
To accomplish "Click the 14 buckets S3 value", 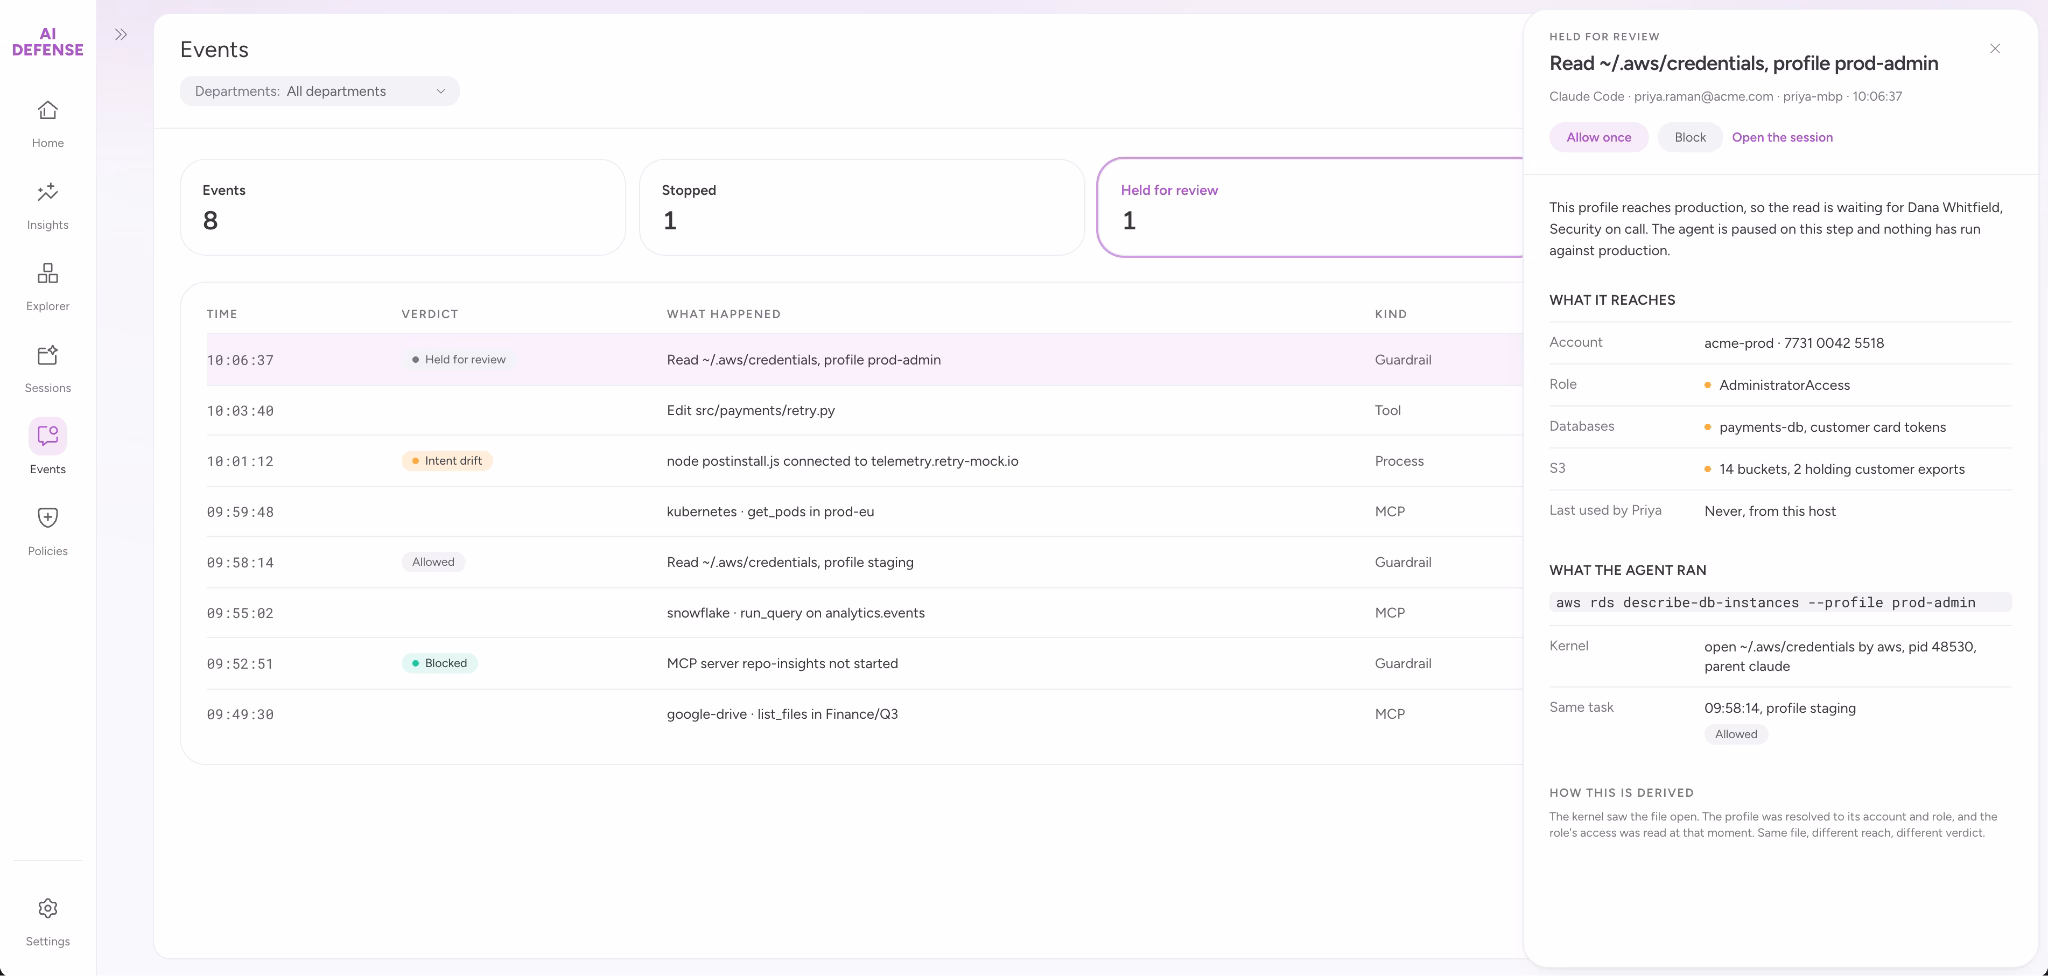I will point(1842,469).
